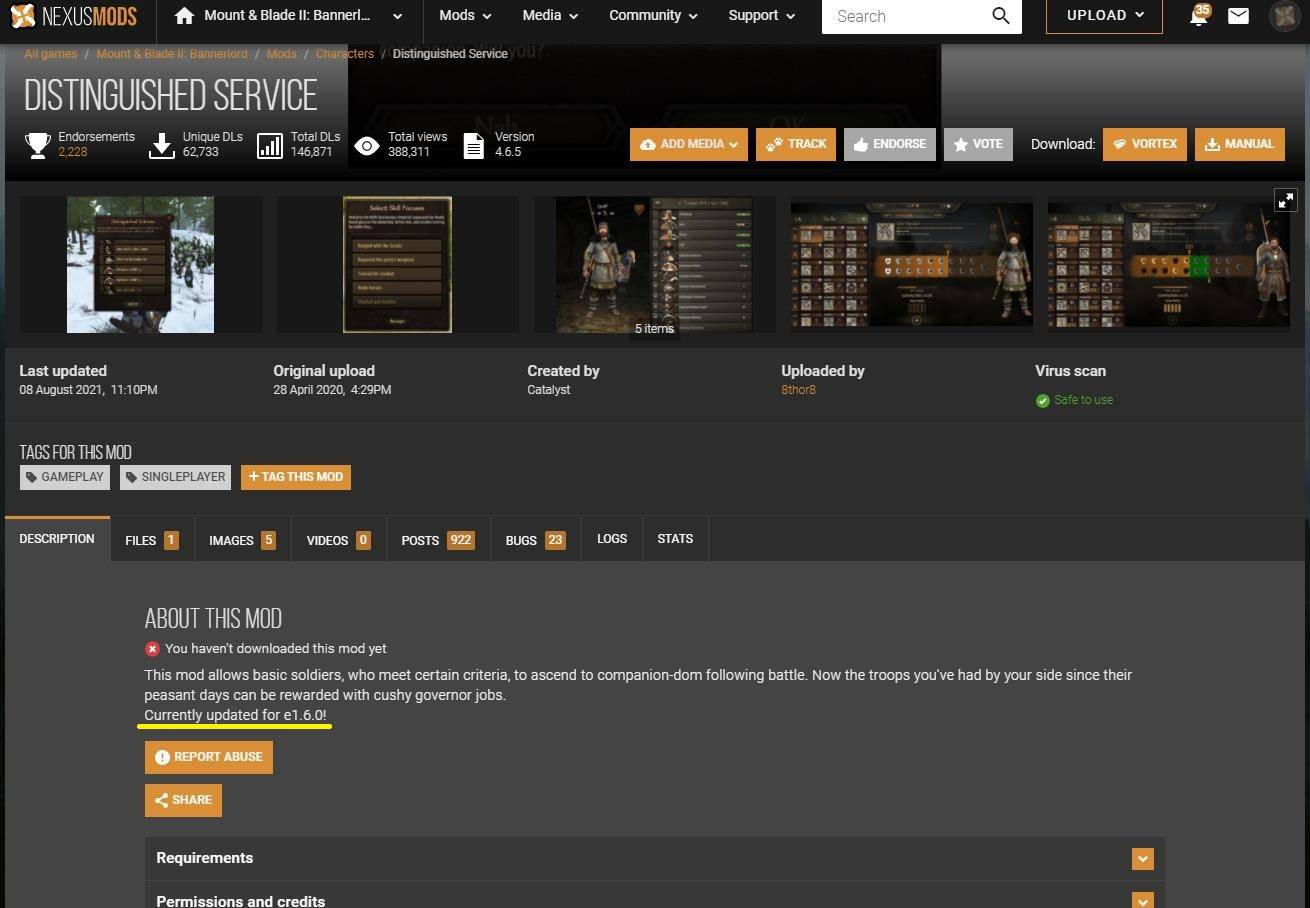Image resolution: width=1310 pixels, height=908 pixels.
Task: Click the Total DLs chart icon
Action: [270, 146]
